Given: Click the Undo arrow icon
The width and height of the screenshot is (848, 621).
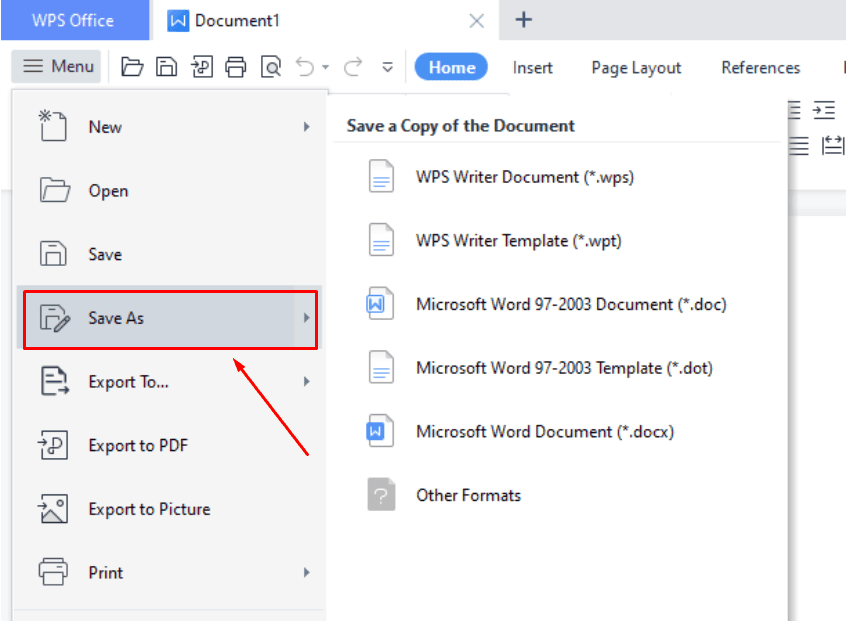Looking at the screenshot, I should coord(305,67).
